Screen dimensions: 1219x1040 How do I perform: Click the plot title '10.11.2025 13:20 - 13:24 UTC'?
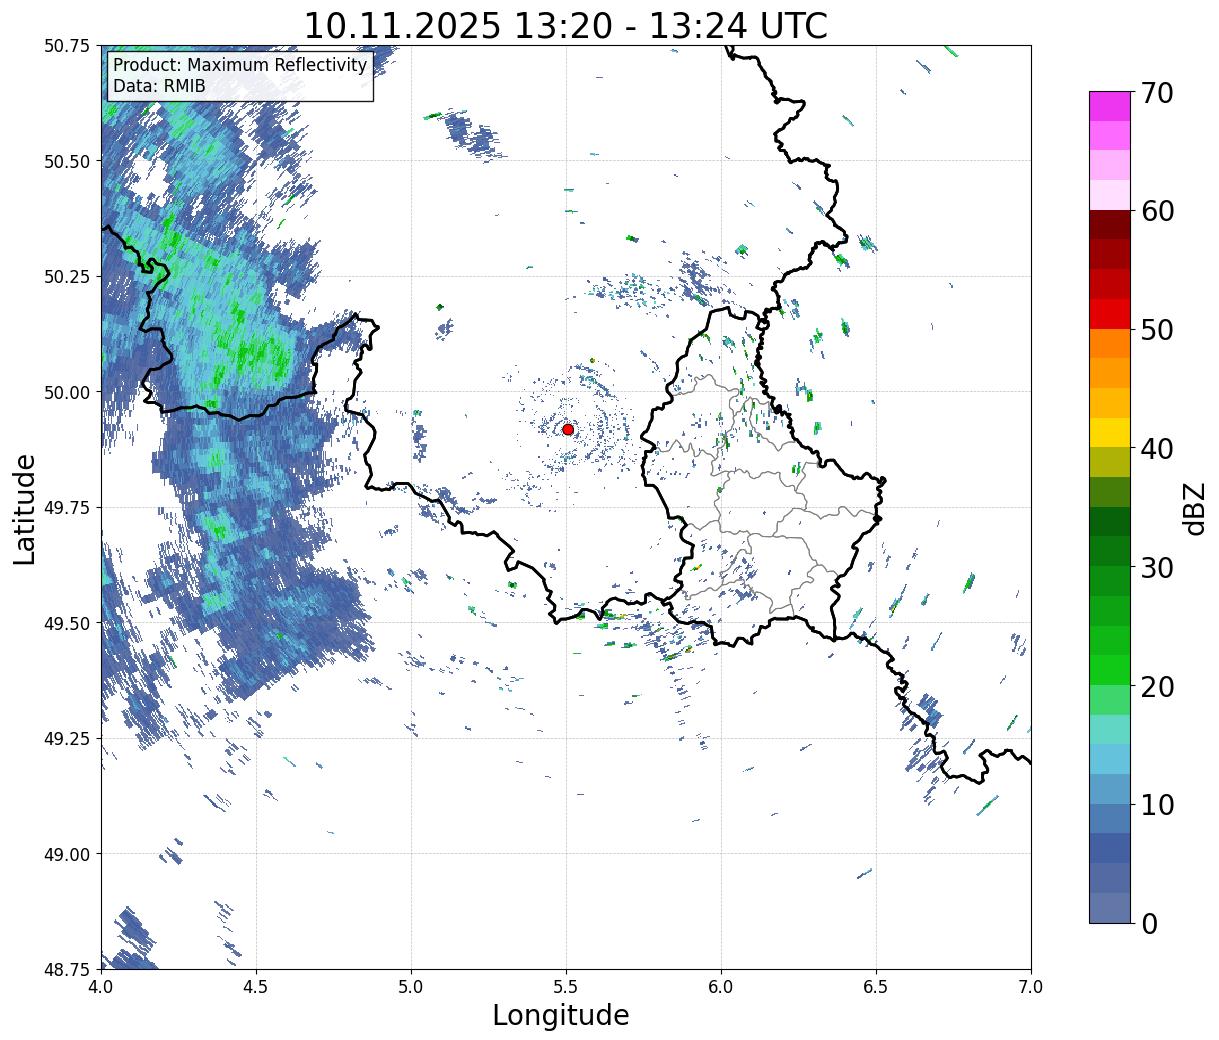(565, 25)
